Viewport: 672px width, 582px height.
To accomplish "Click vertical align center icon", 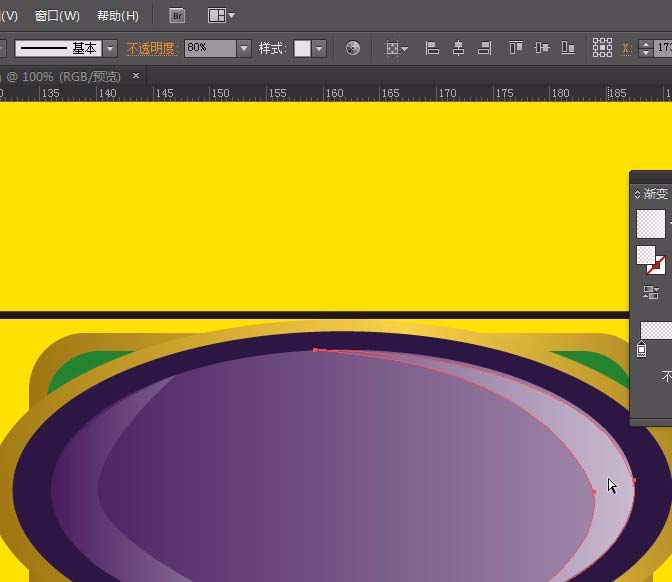I will coord(542,48).
